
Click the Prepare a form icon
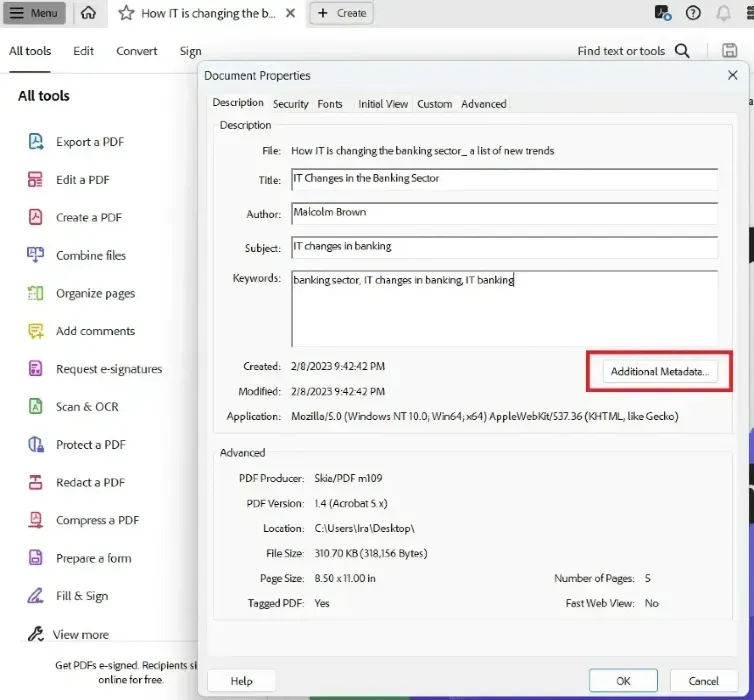[35, 558]
